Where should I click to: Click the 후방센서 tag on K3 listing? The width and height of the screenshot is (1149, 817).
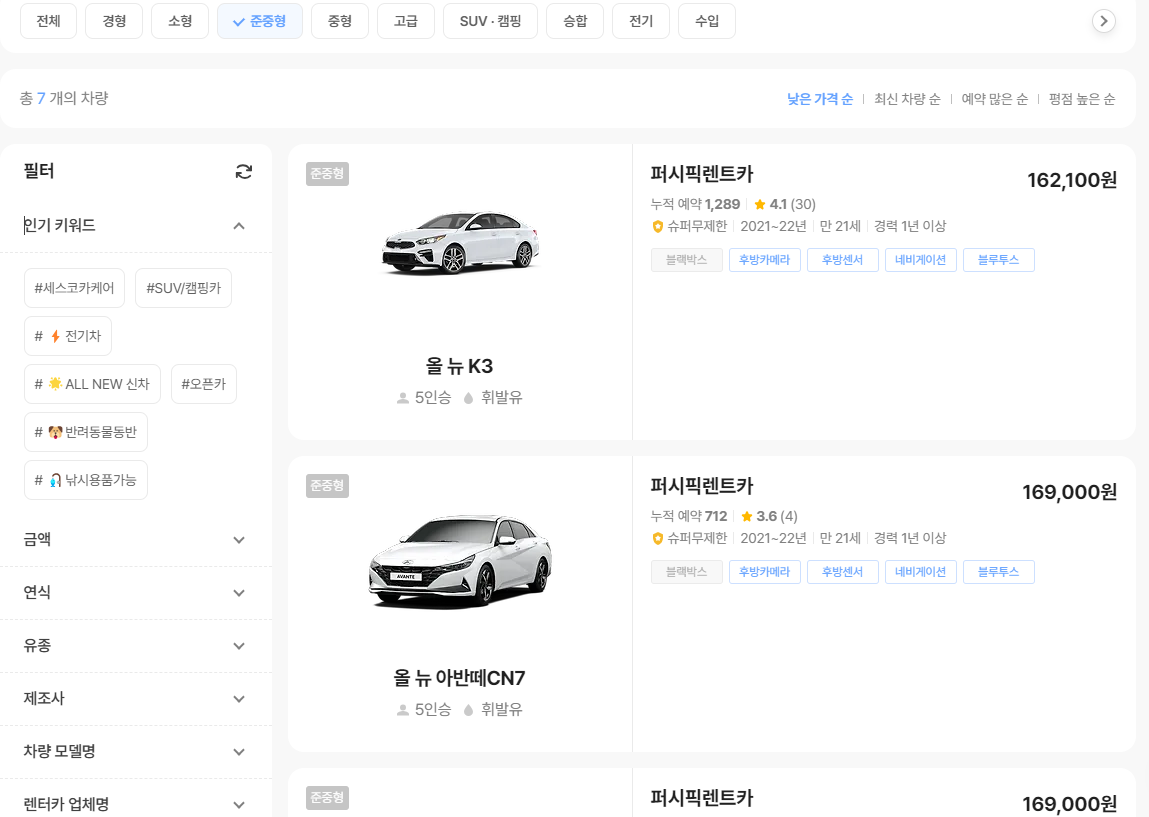843,260
